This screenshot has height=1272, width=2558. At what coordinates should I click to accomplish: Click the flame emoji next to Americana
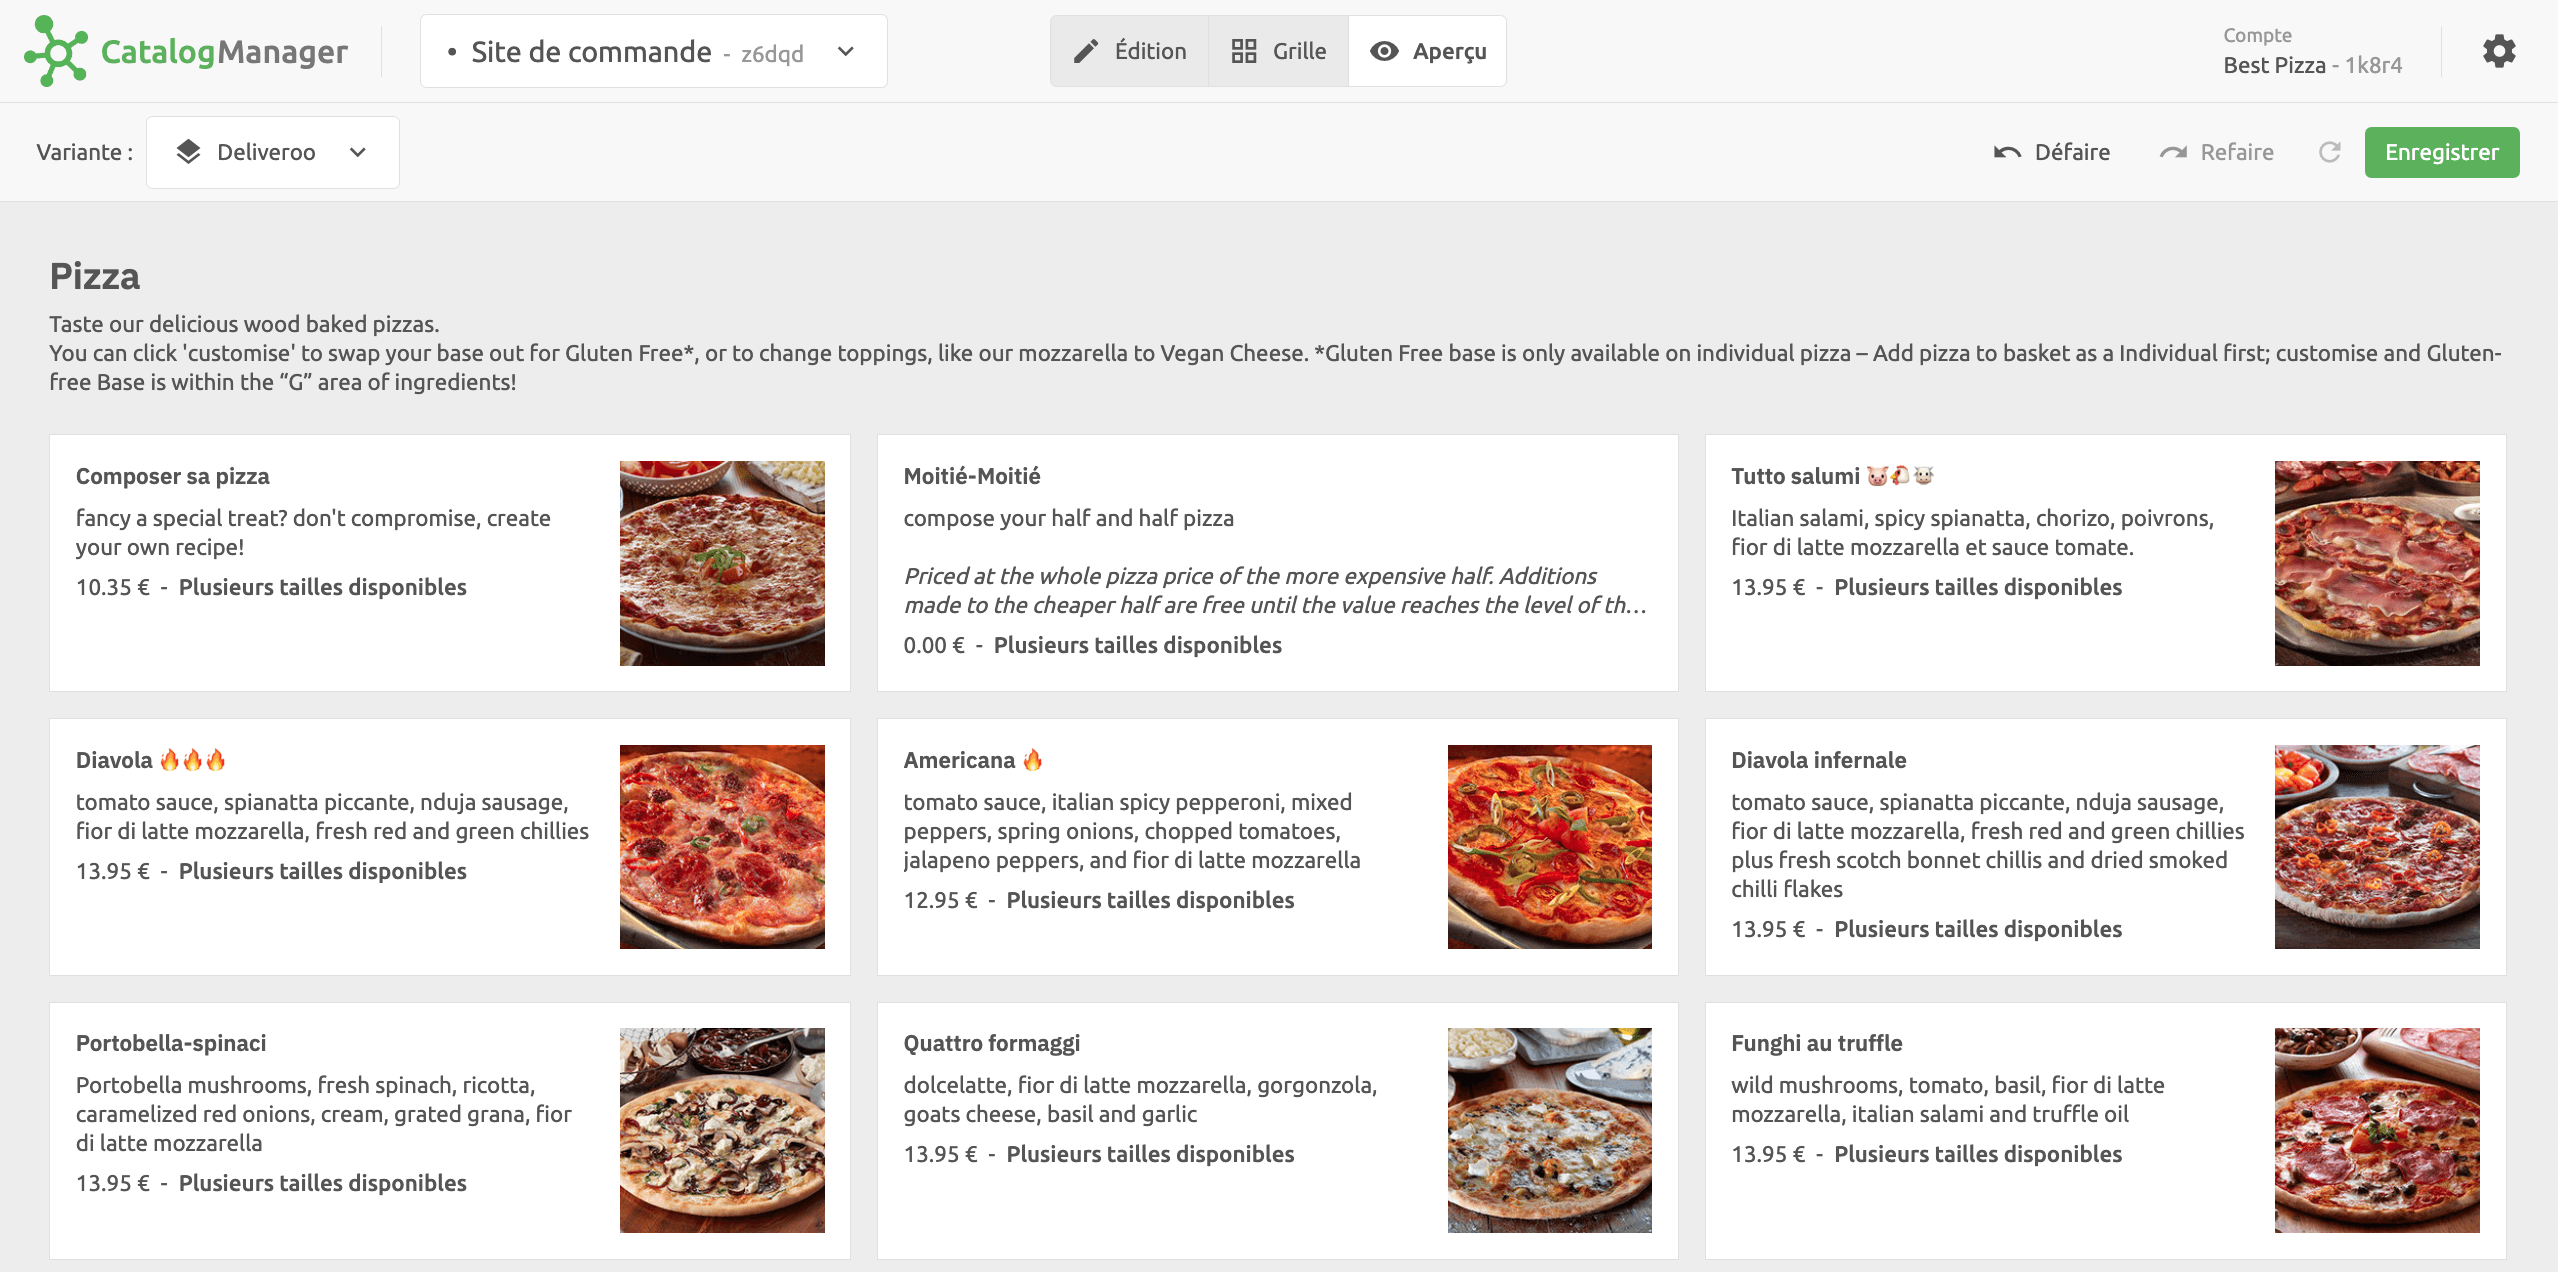(x=1033, y=760)
